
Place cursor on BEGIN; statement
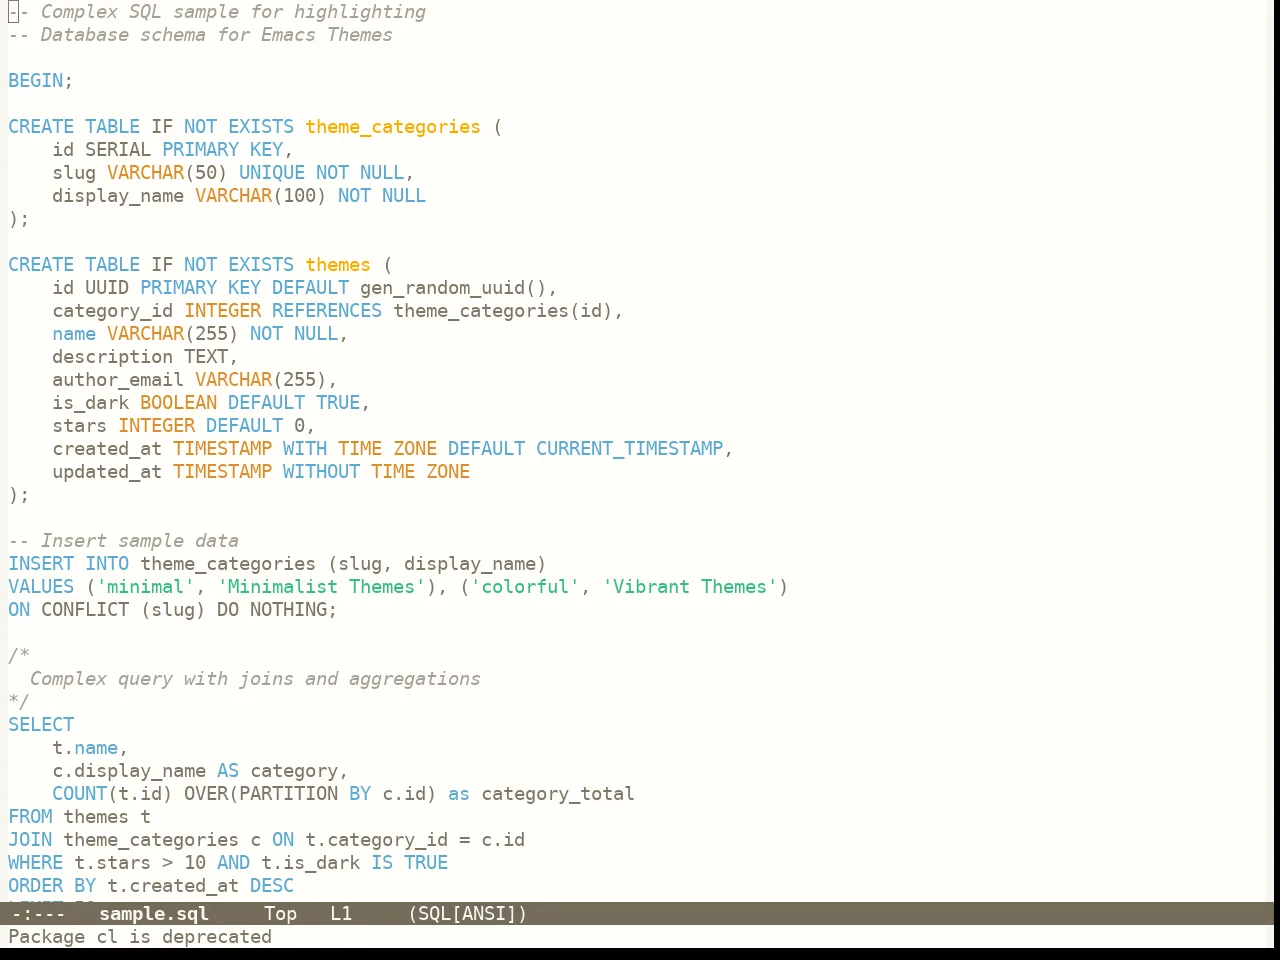pos(40,80)
